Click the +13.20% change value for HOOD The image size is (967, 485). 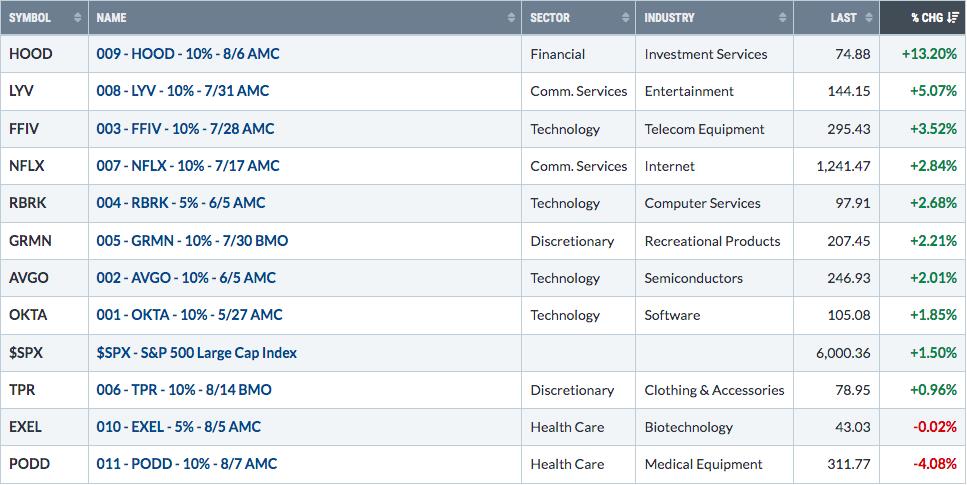click(929, 54)
